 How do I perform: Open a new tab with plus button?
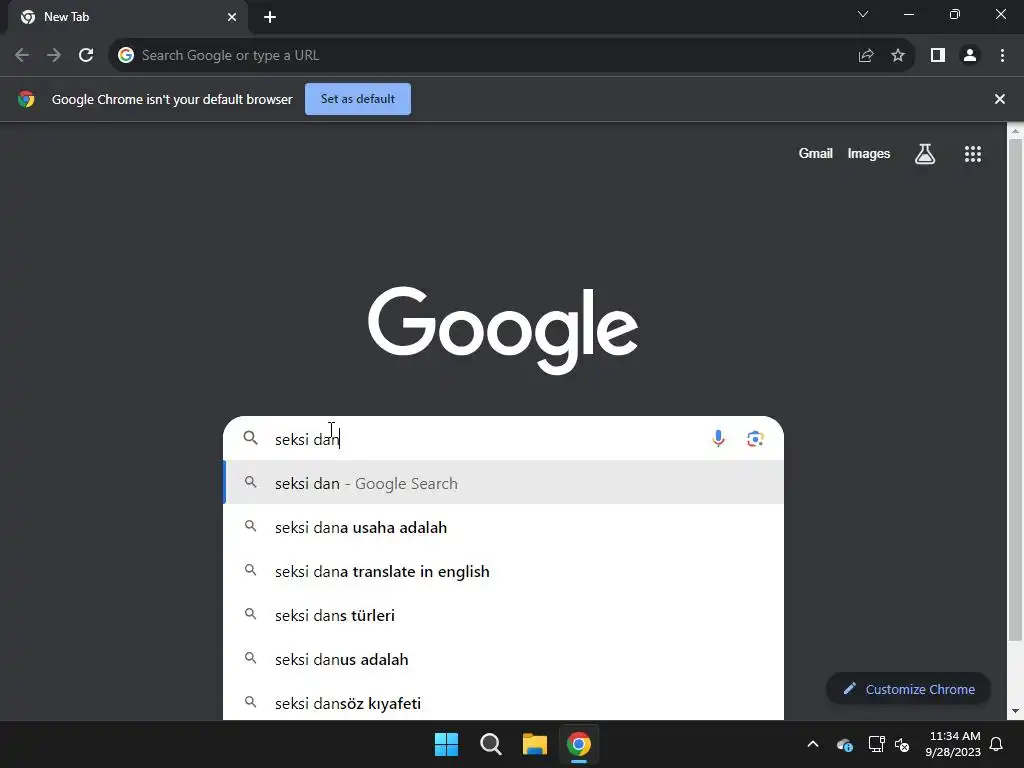tap(270, 17)
